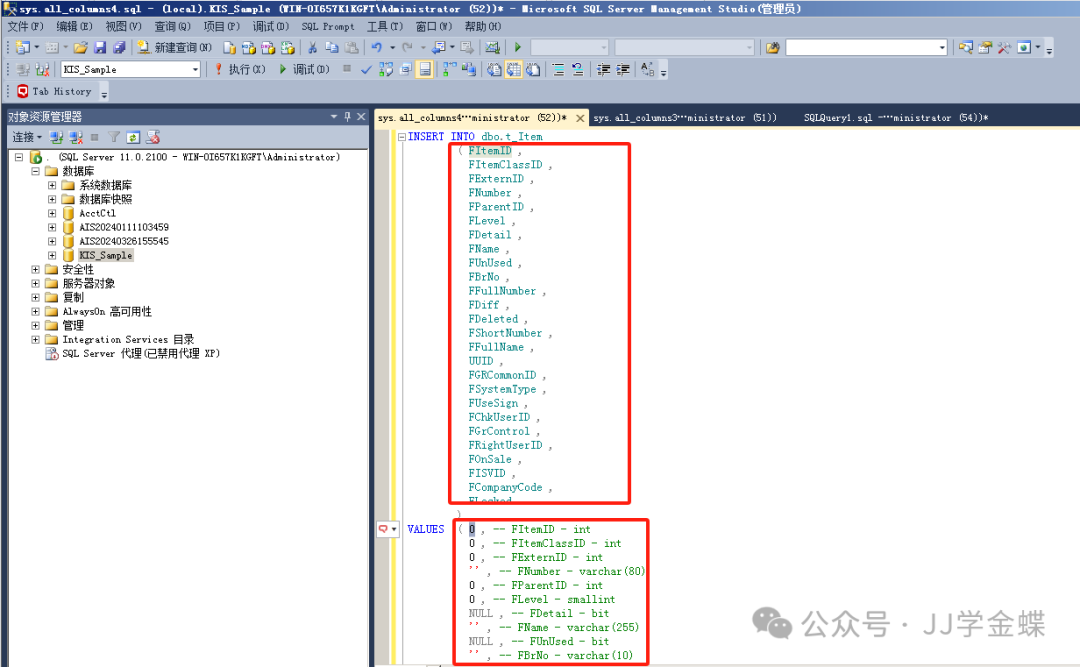1080x667 pixels.
Task: Switch to the SQLQuery1.sql tab
Action: coord(895,118)
